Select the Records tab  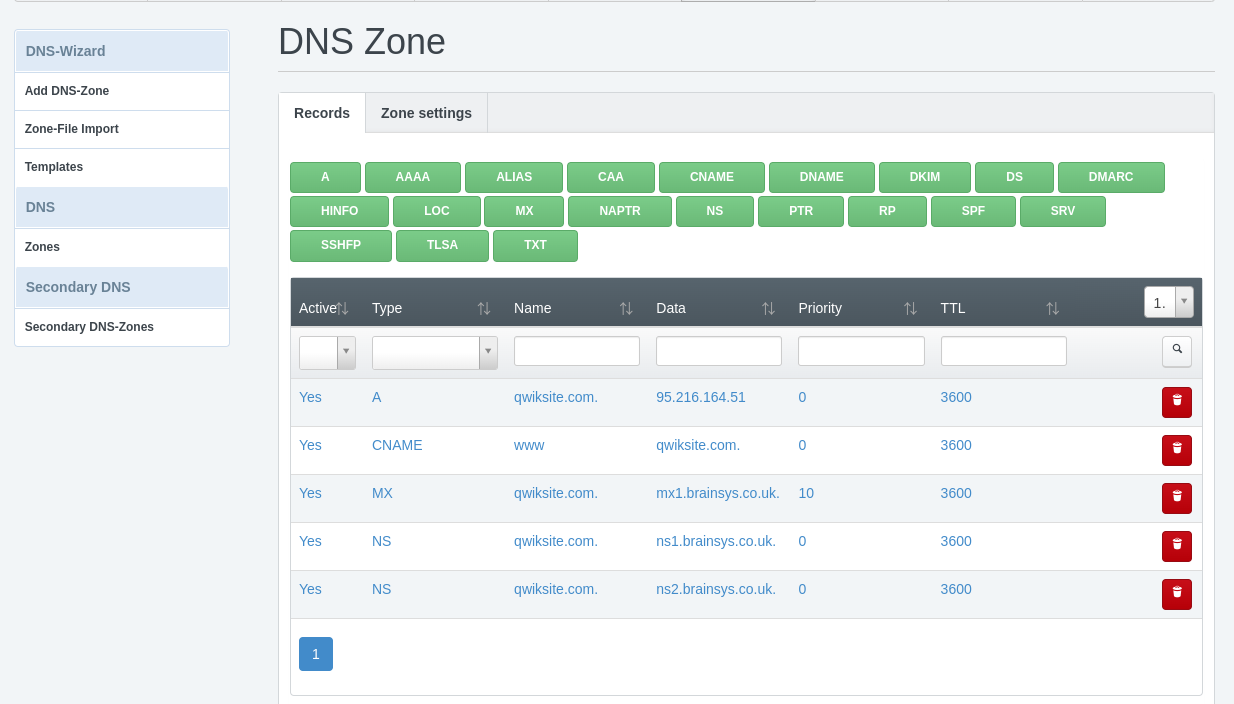321,113
